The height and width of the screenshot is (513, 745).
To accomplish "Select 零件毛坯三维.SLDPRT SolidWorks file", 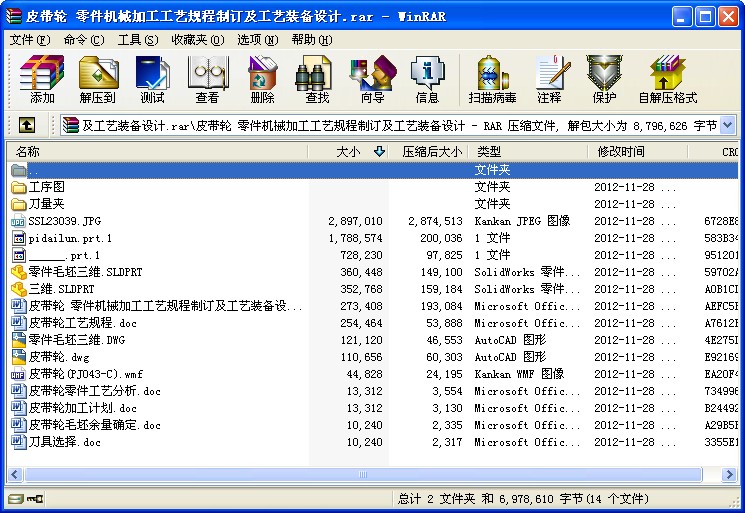I will [x=77, y=272].
